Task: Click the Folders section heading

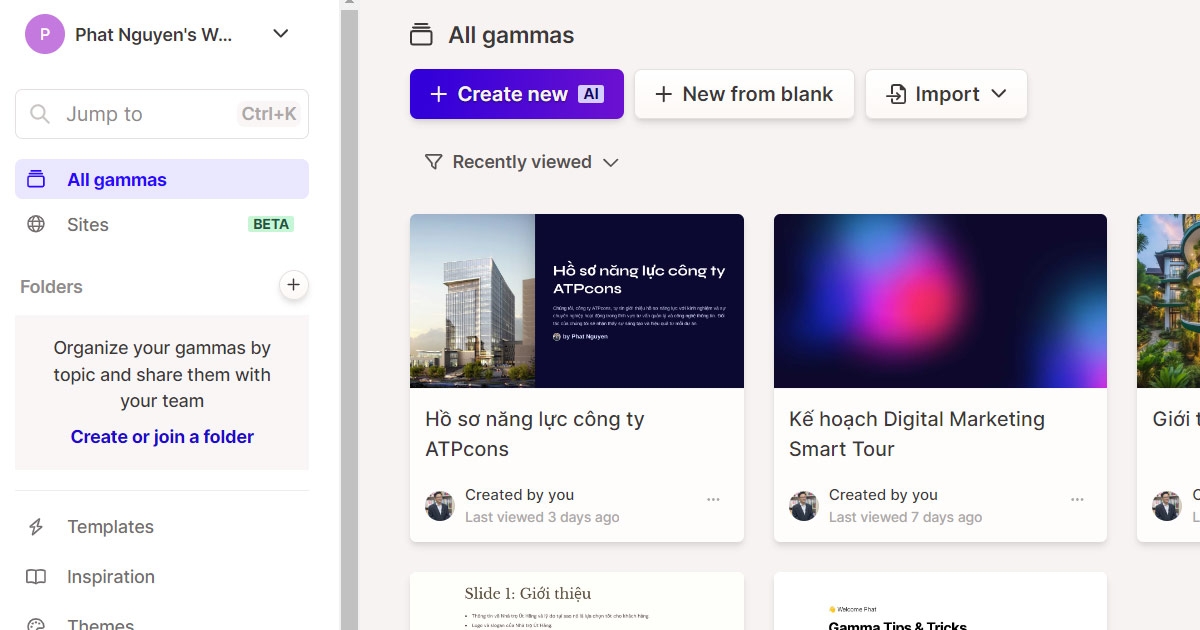Action: point(51,287)
